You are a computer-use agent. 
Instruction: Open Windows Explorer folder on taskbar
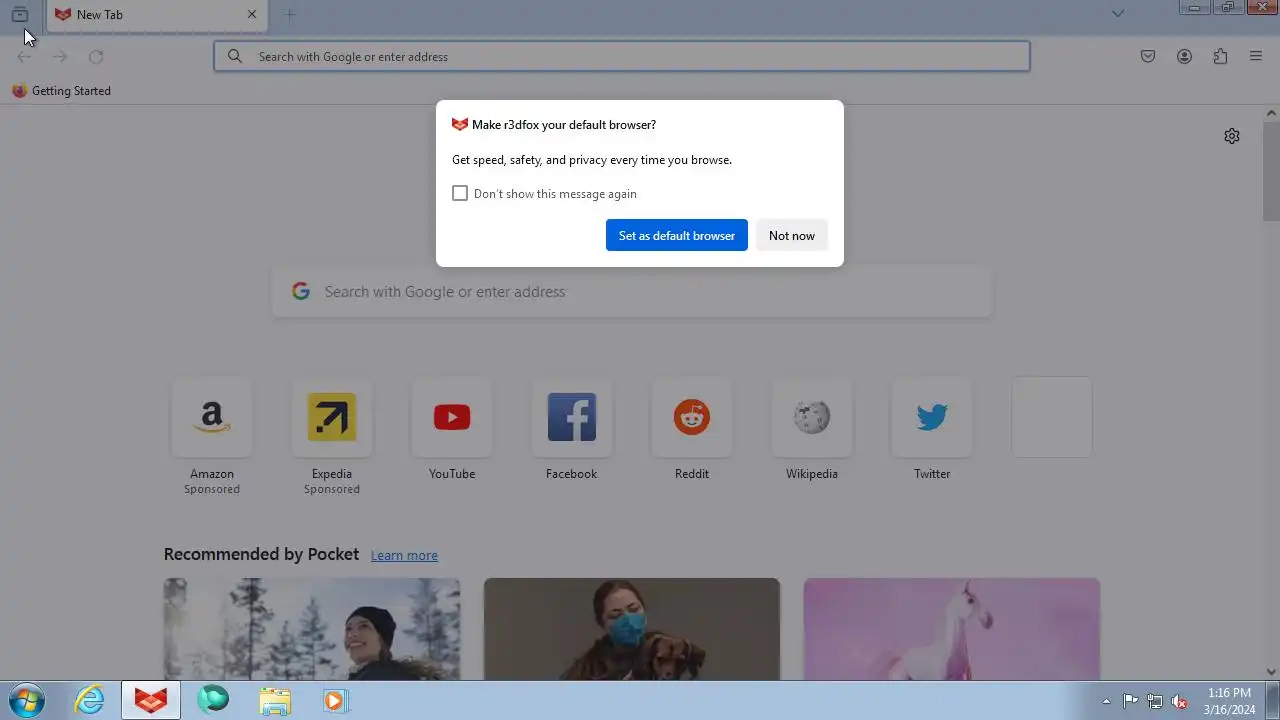(275, 701)
